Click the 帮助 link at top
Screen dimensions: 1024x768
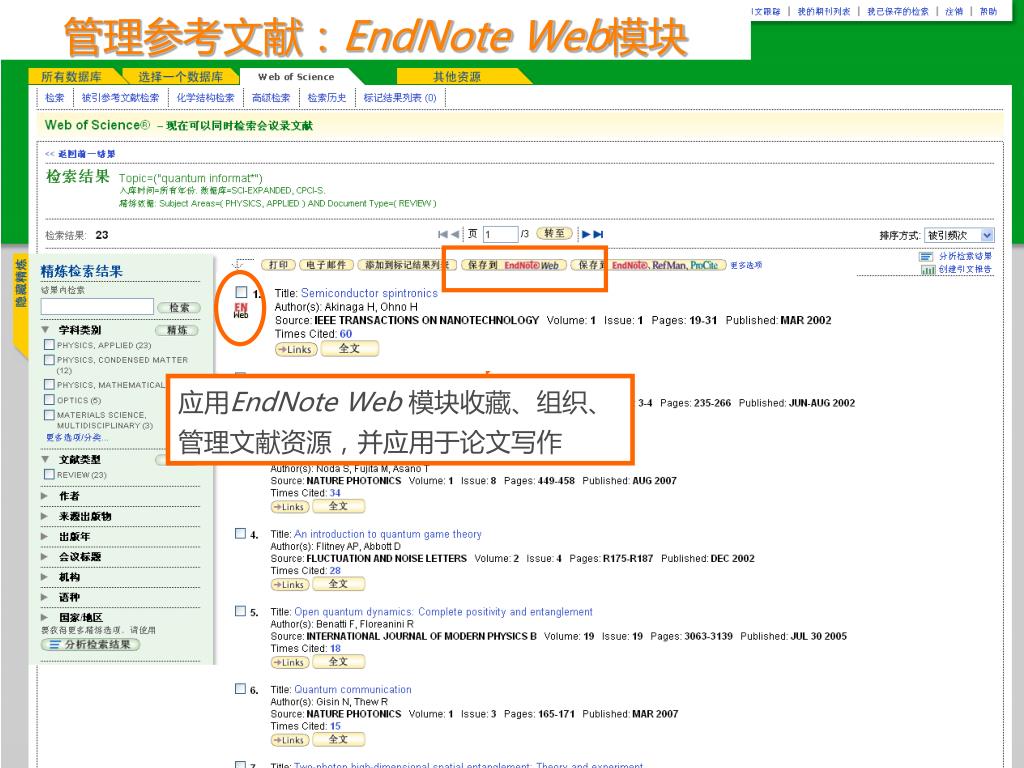coord(988,11)
